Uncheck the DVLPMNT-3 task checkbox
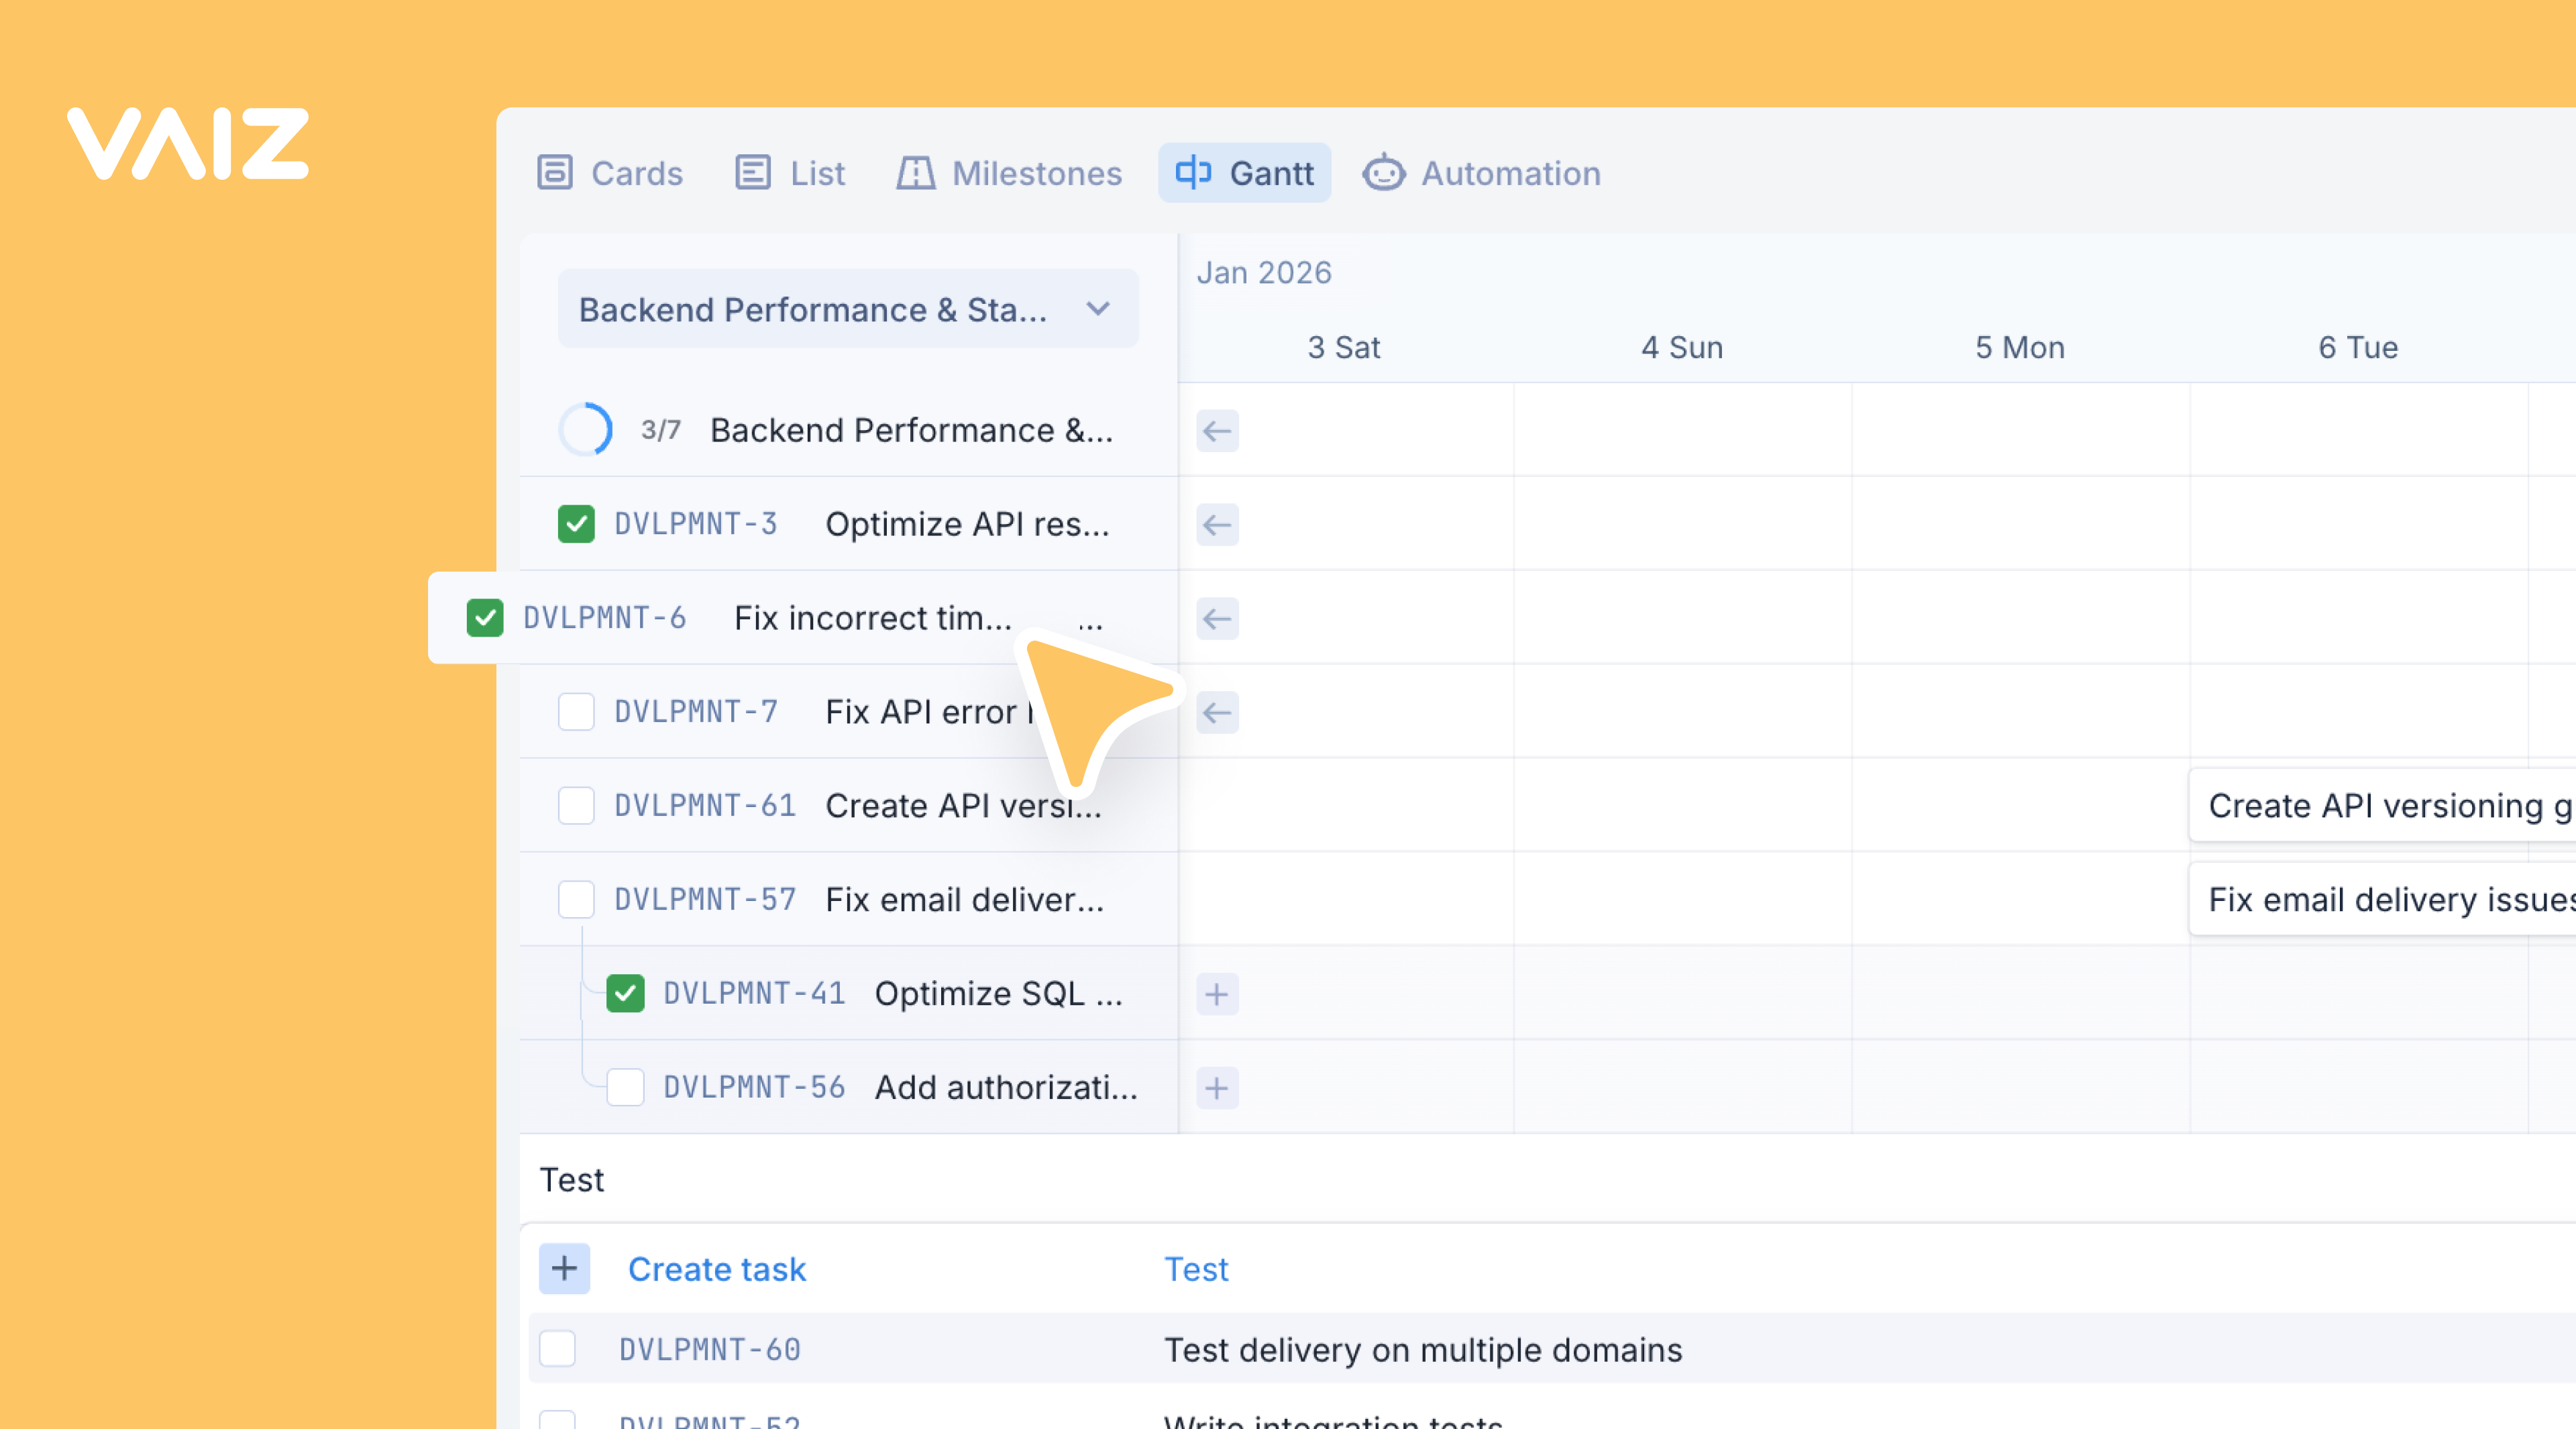The height and width of the screenshot is (1429, 2576). tap(576, 524)
